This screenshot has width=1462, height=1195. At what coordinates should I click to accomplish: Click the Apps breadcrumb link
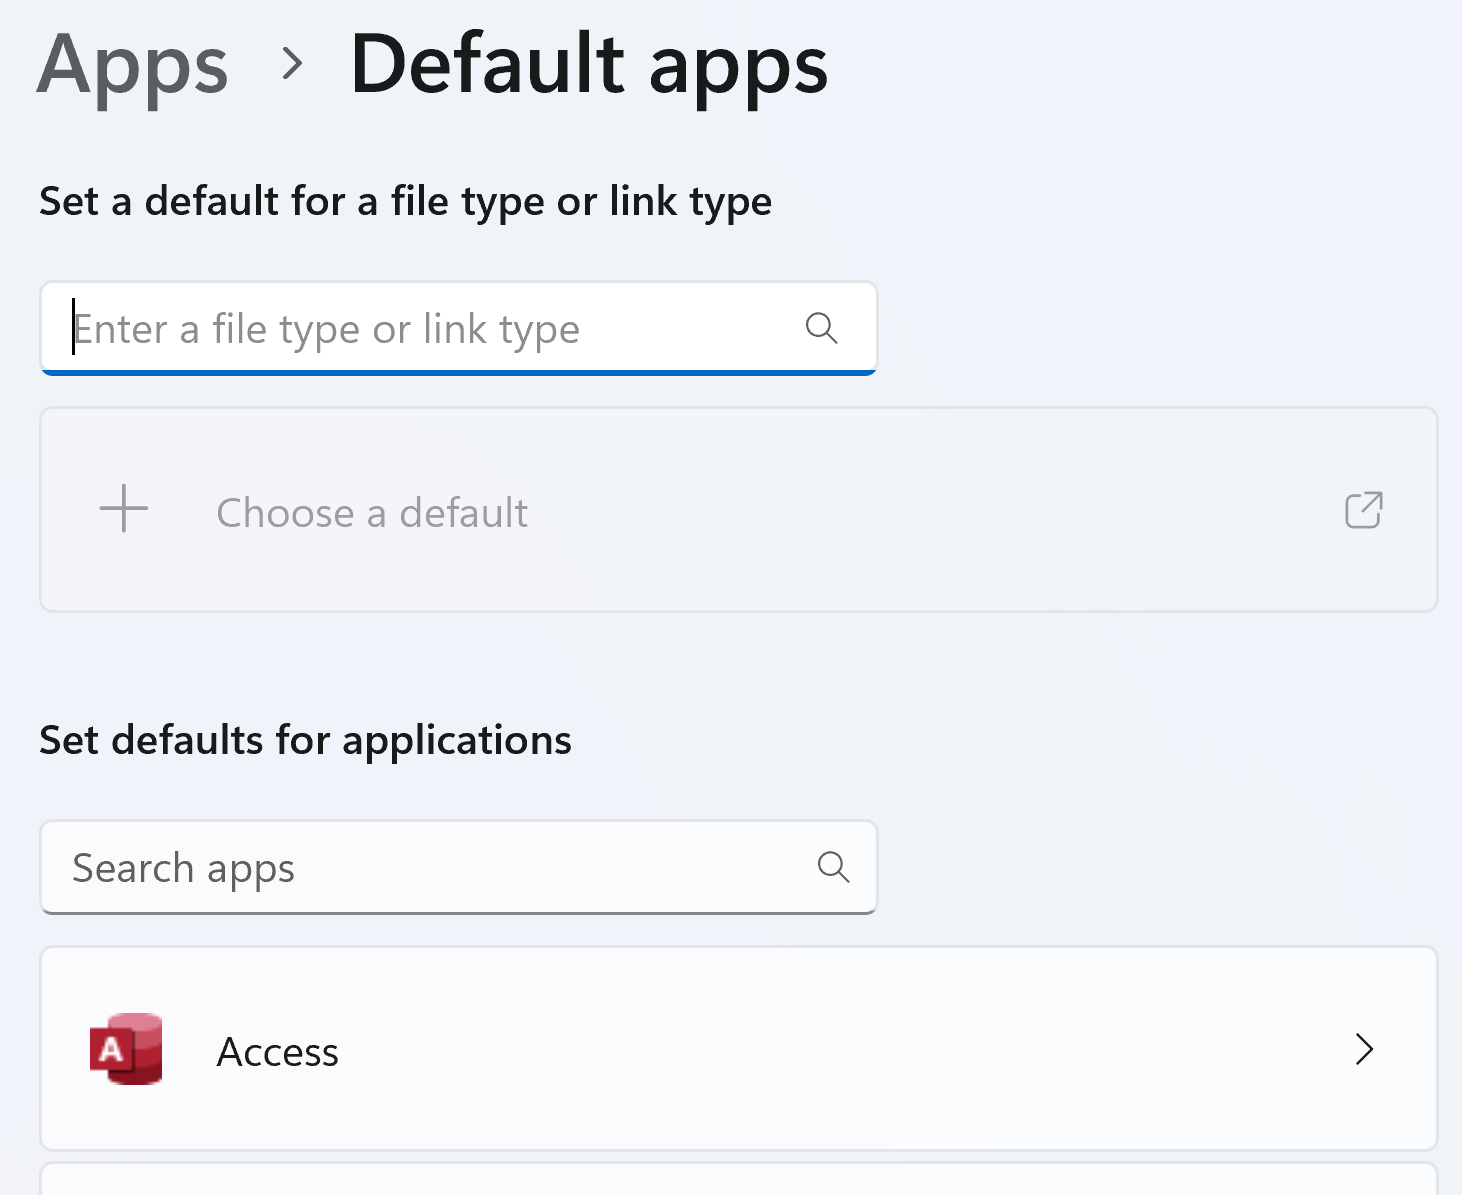[133, 65]
